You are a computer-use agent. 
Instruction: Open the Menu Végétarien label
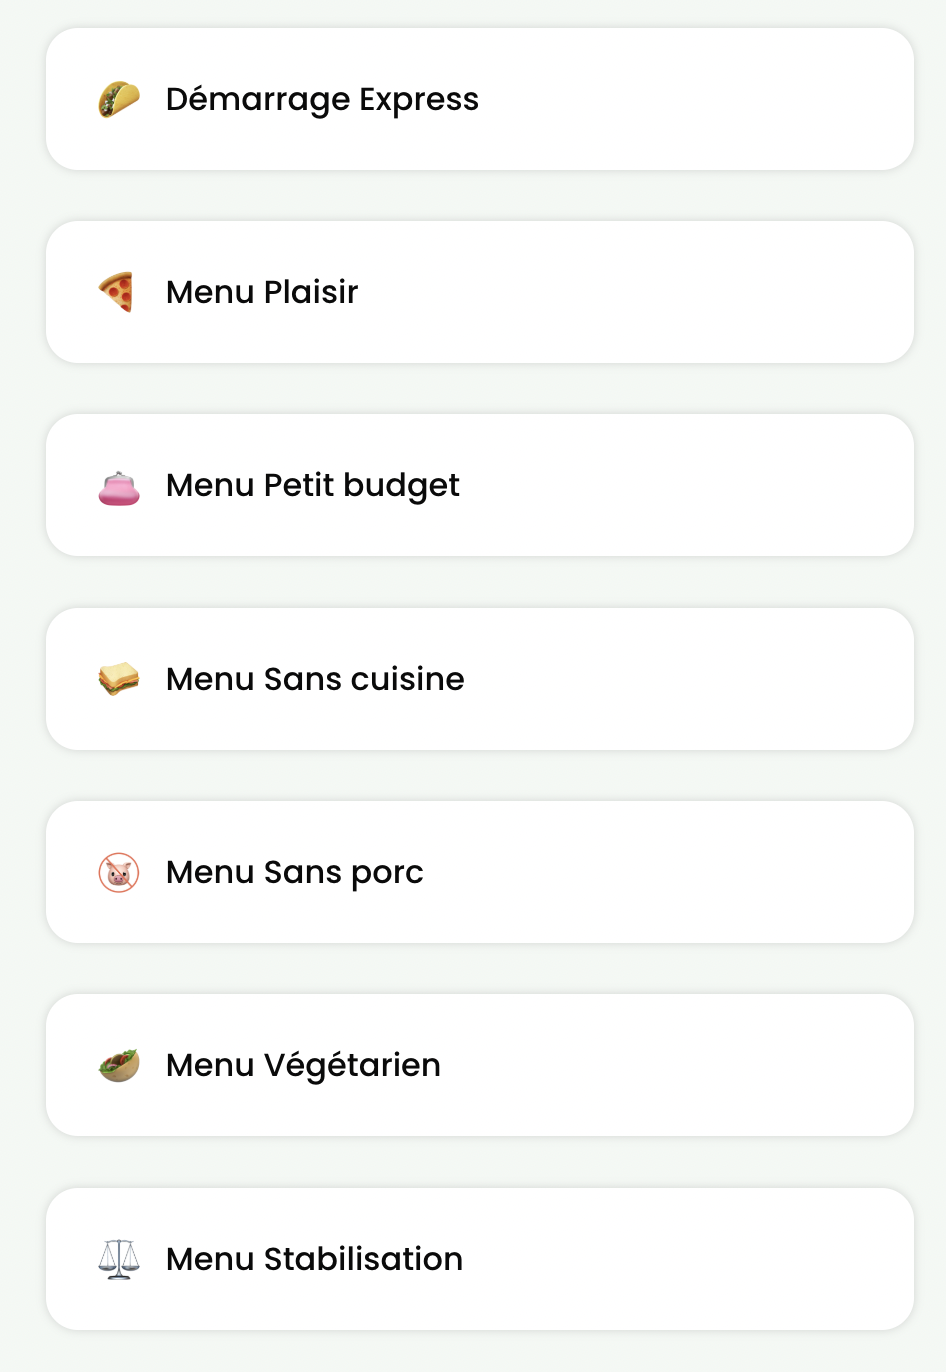point(303,1066)
